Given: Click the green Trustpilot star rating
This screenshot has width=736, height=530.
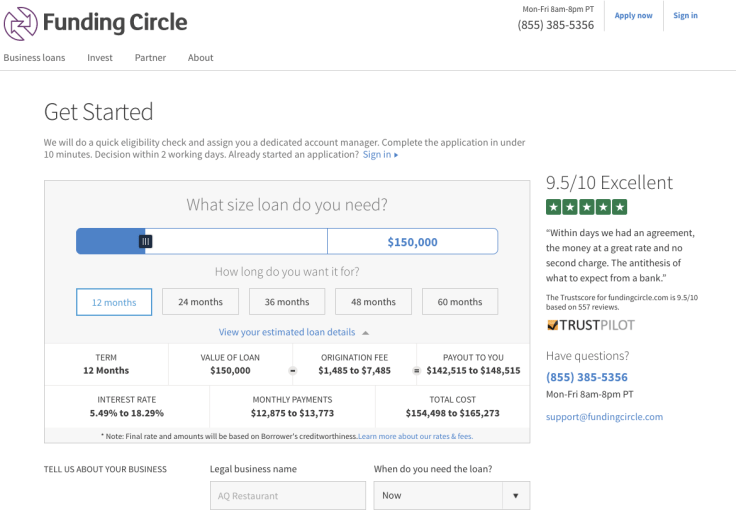Looking at the screenshot, I should [x=586, y=207].
